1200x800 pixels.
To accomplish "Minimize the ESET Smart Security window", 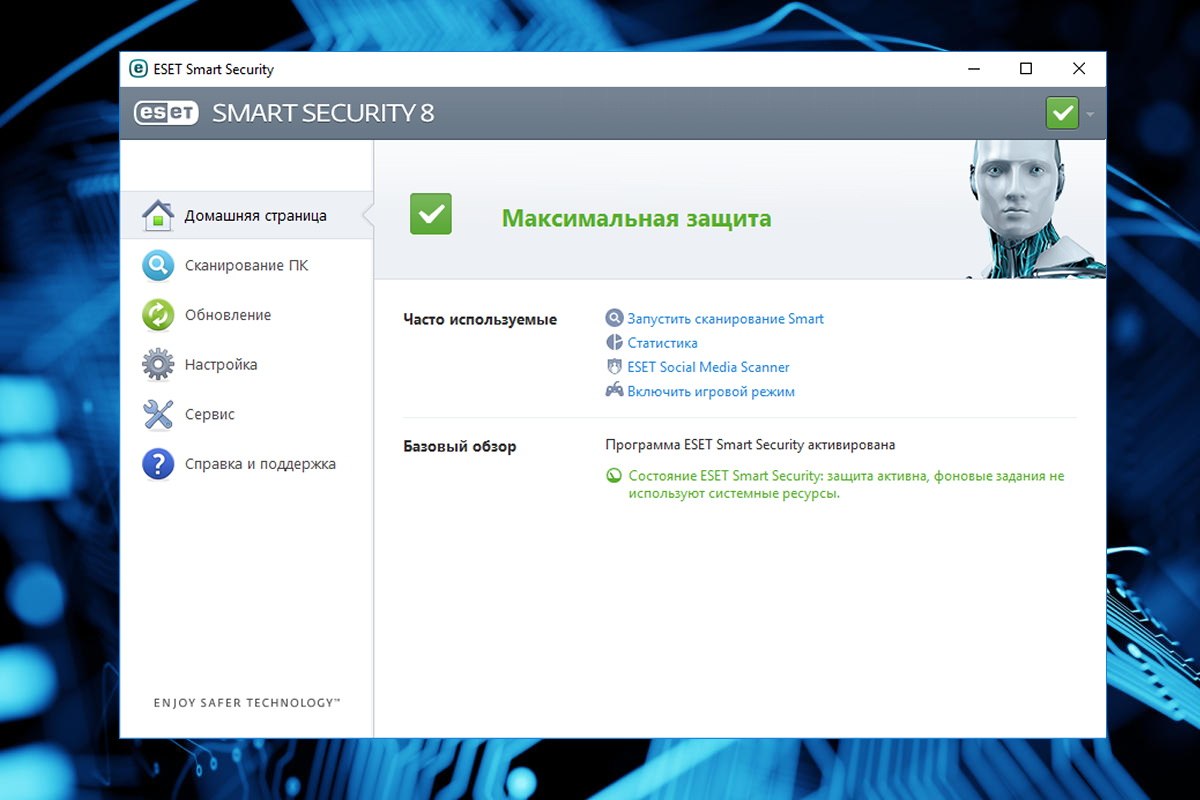I will pyautogui.click(x=972, y=69).
